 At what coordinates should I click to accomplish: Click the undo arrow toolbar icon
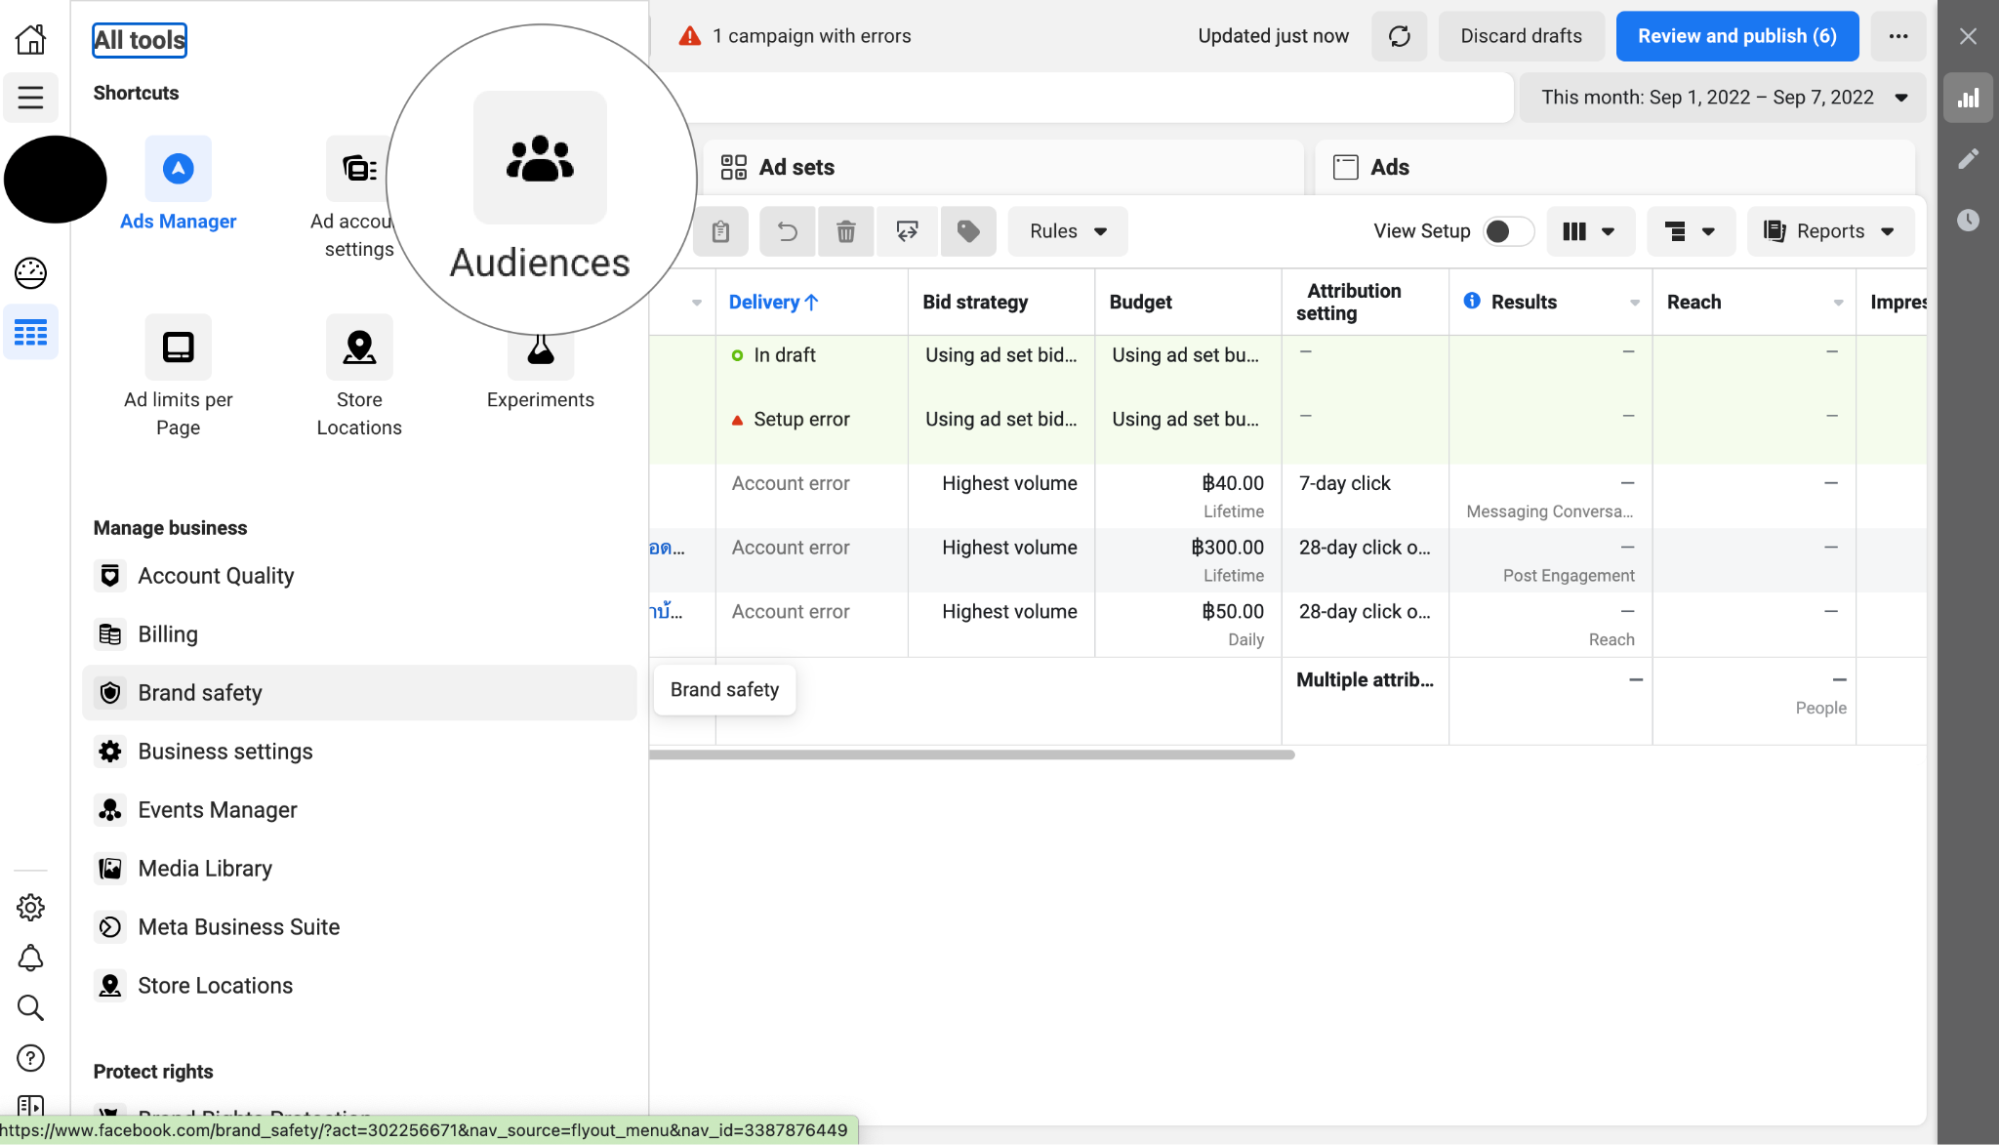(787, 232)
